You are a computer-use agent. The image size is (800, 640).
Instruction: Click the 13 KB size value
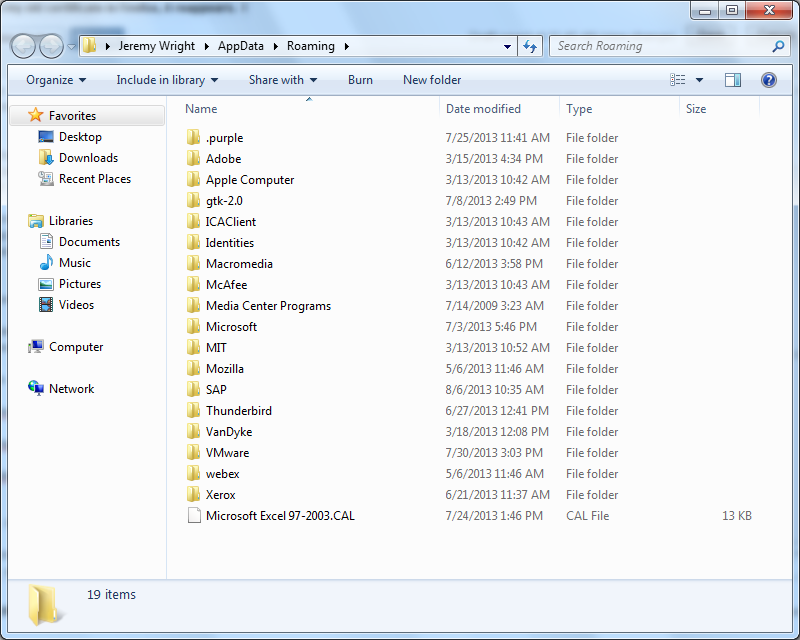pyautogui.click(x=737, y=515)
